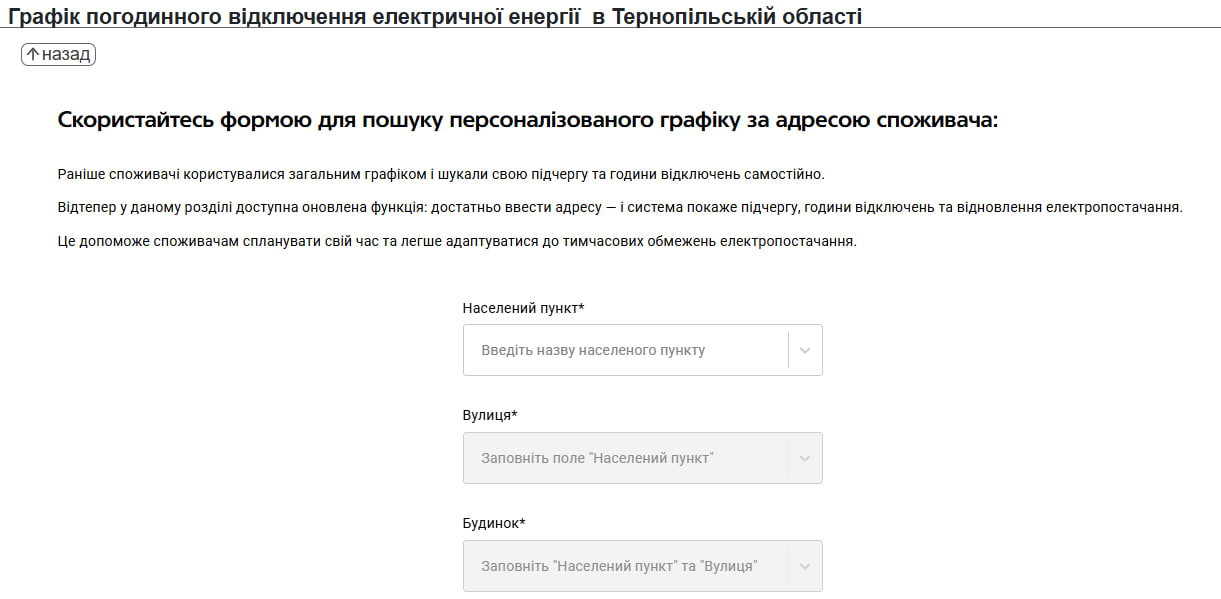Click the vertical separator in Вулиця combo box
The image size is (1221, 599).
click(x=788, y=458)
